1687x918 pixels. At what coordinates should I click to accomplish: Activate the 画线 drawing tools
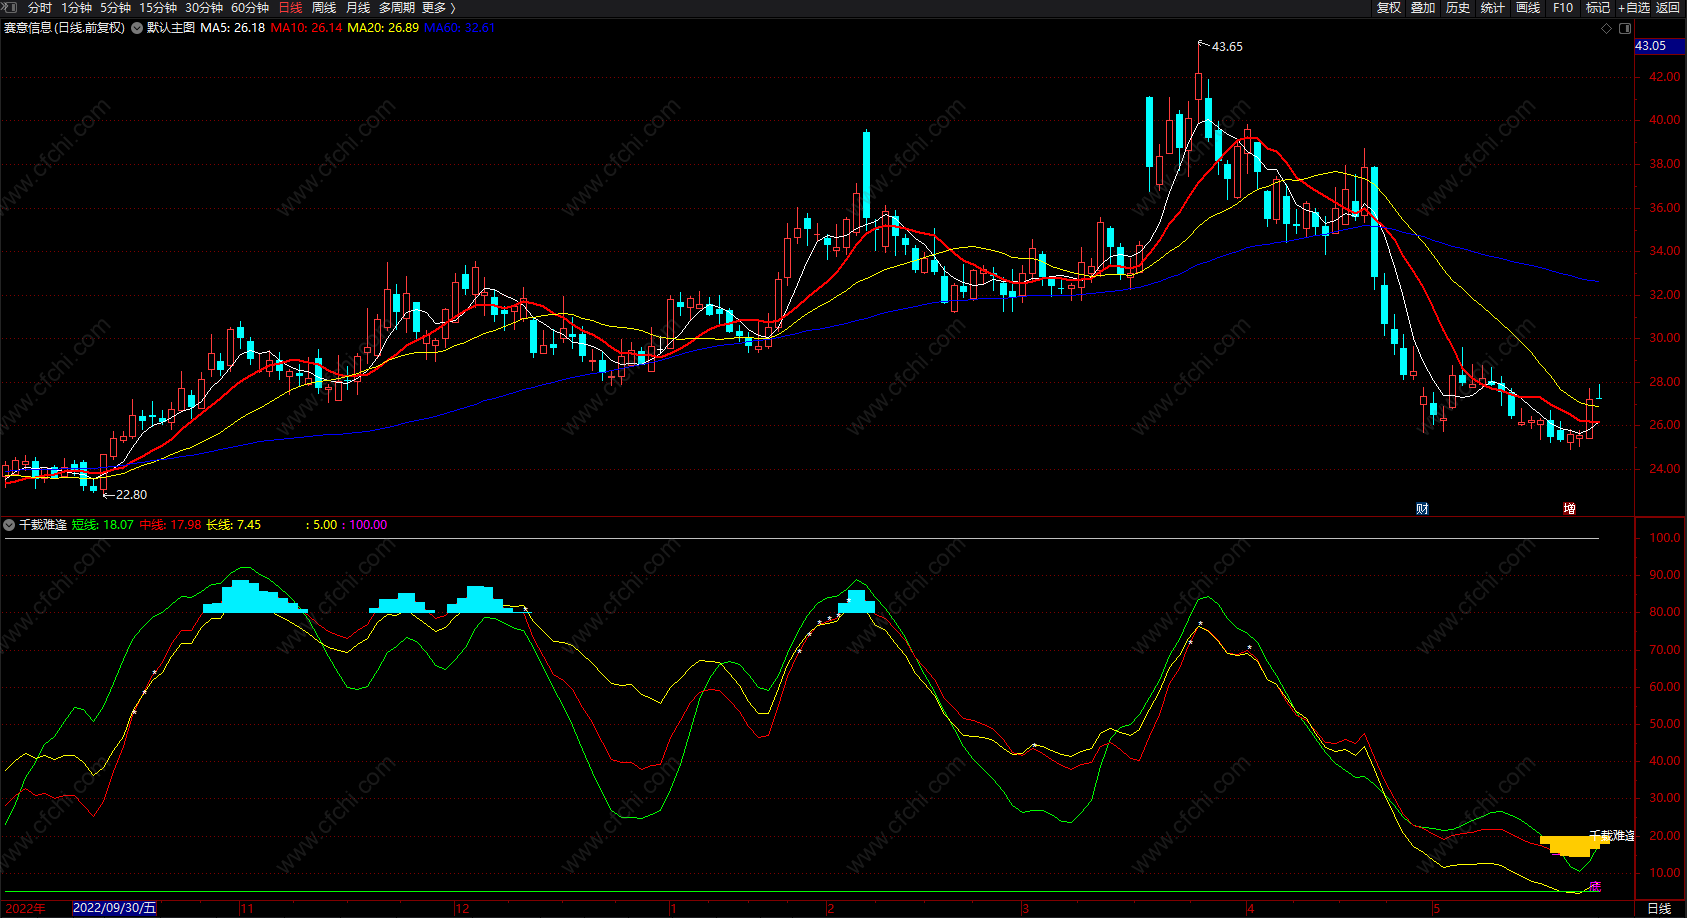coord(1528,8)
